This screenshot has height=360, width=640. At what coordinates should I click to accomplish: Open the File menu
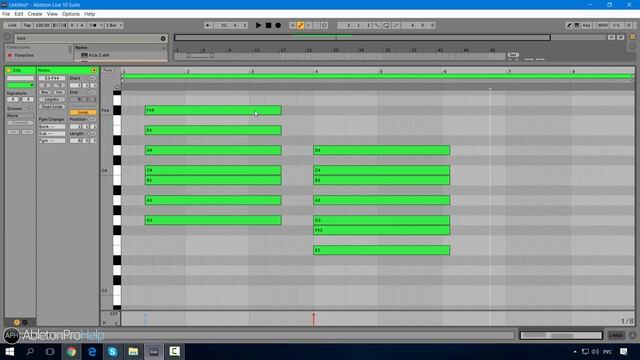[6, 14]
